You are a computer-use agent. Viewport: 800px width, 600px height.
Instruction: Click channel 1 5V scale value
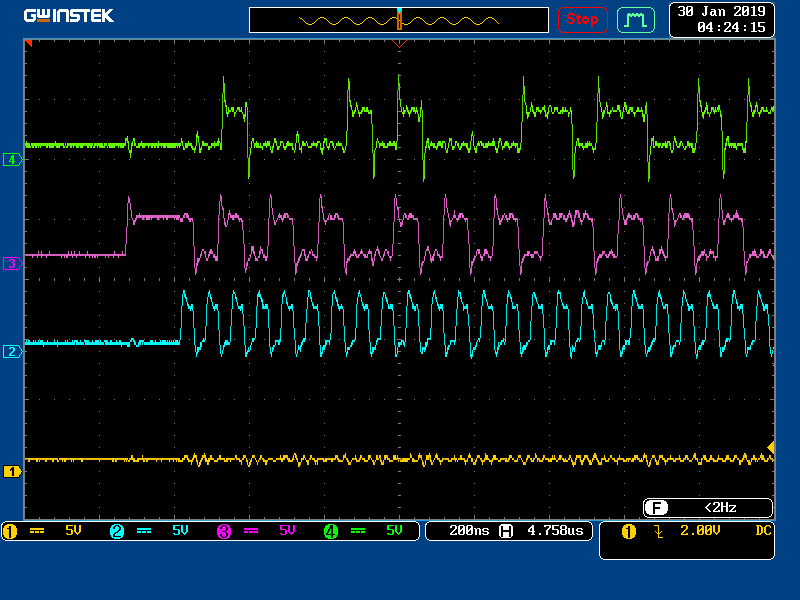73,531
